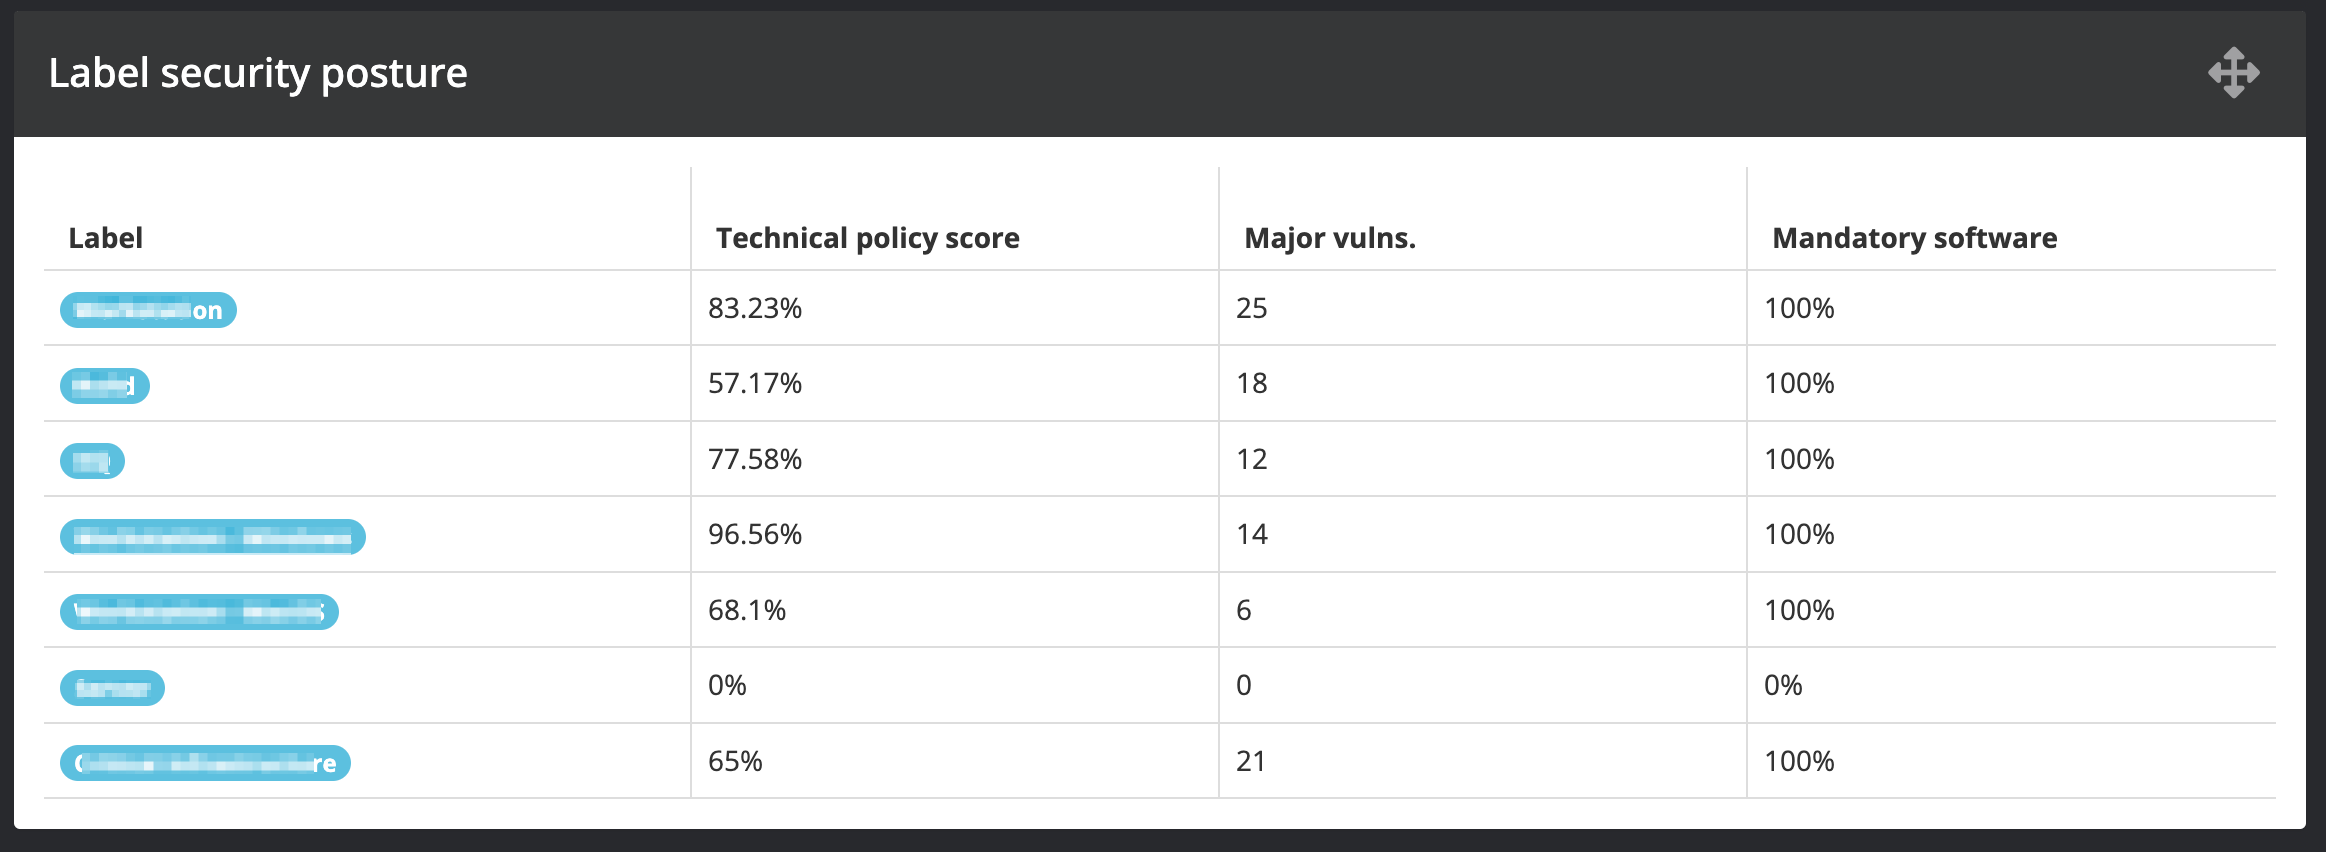Open the label tag in the 96.56% row
Viewport: 2326px width, 852px height.
212,537
